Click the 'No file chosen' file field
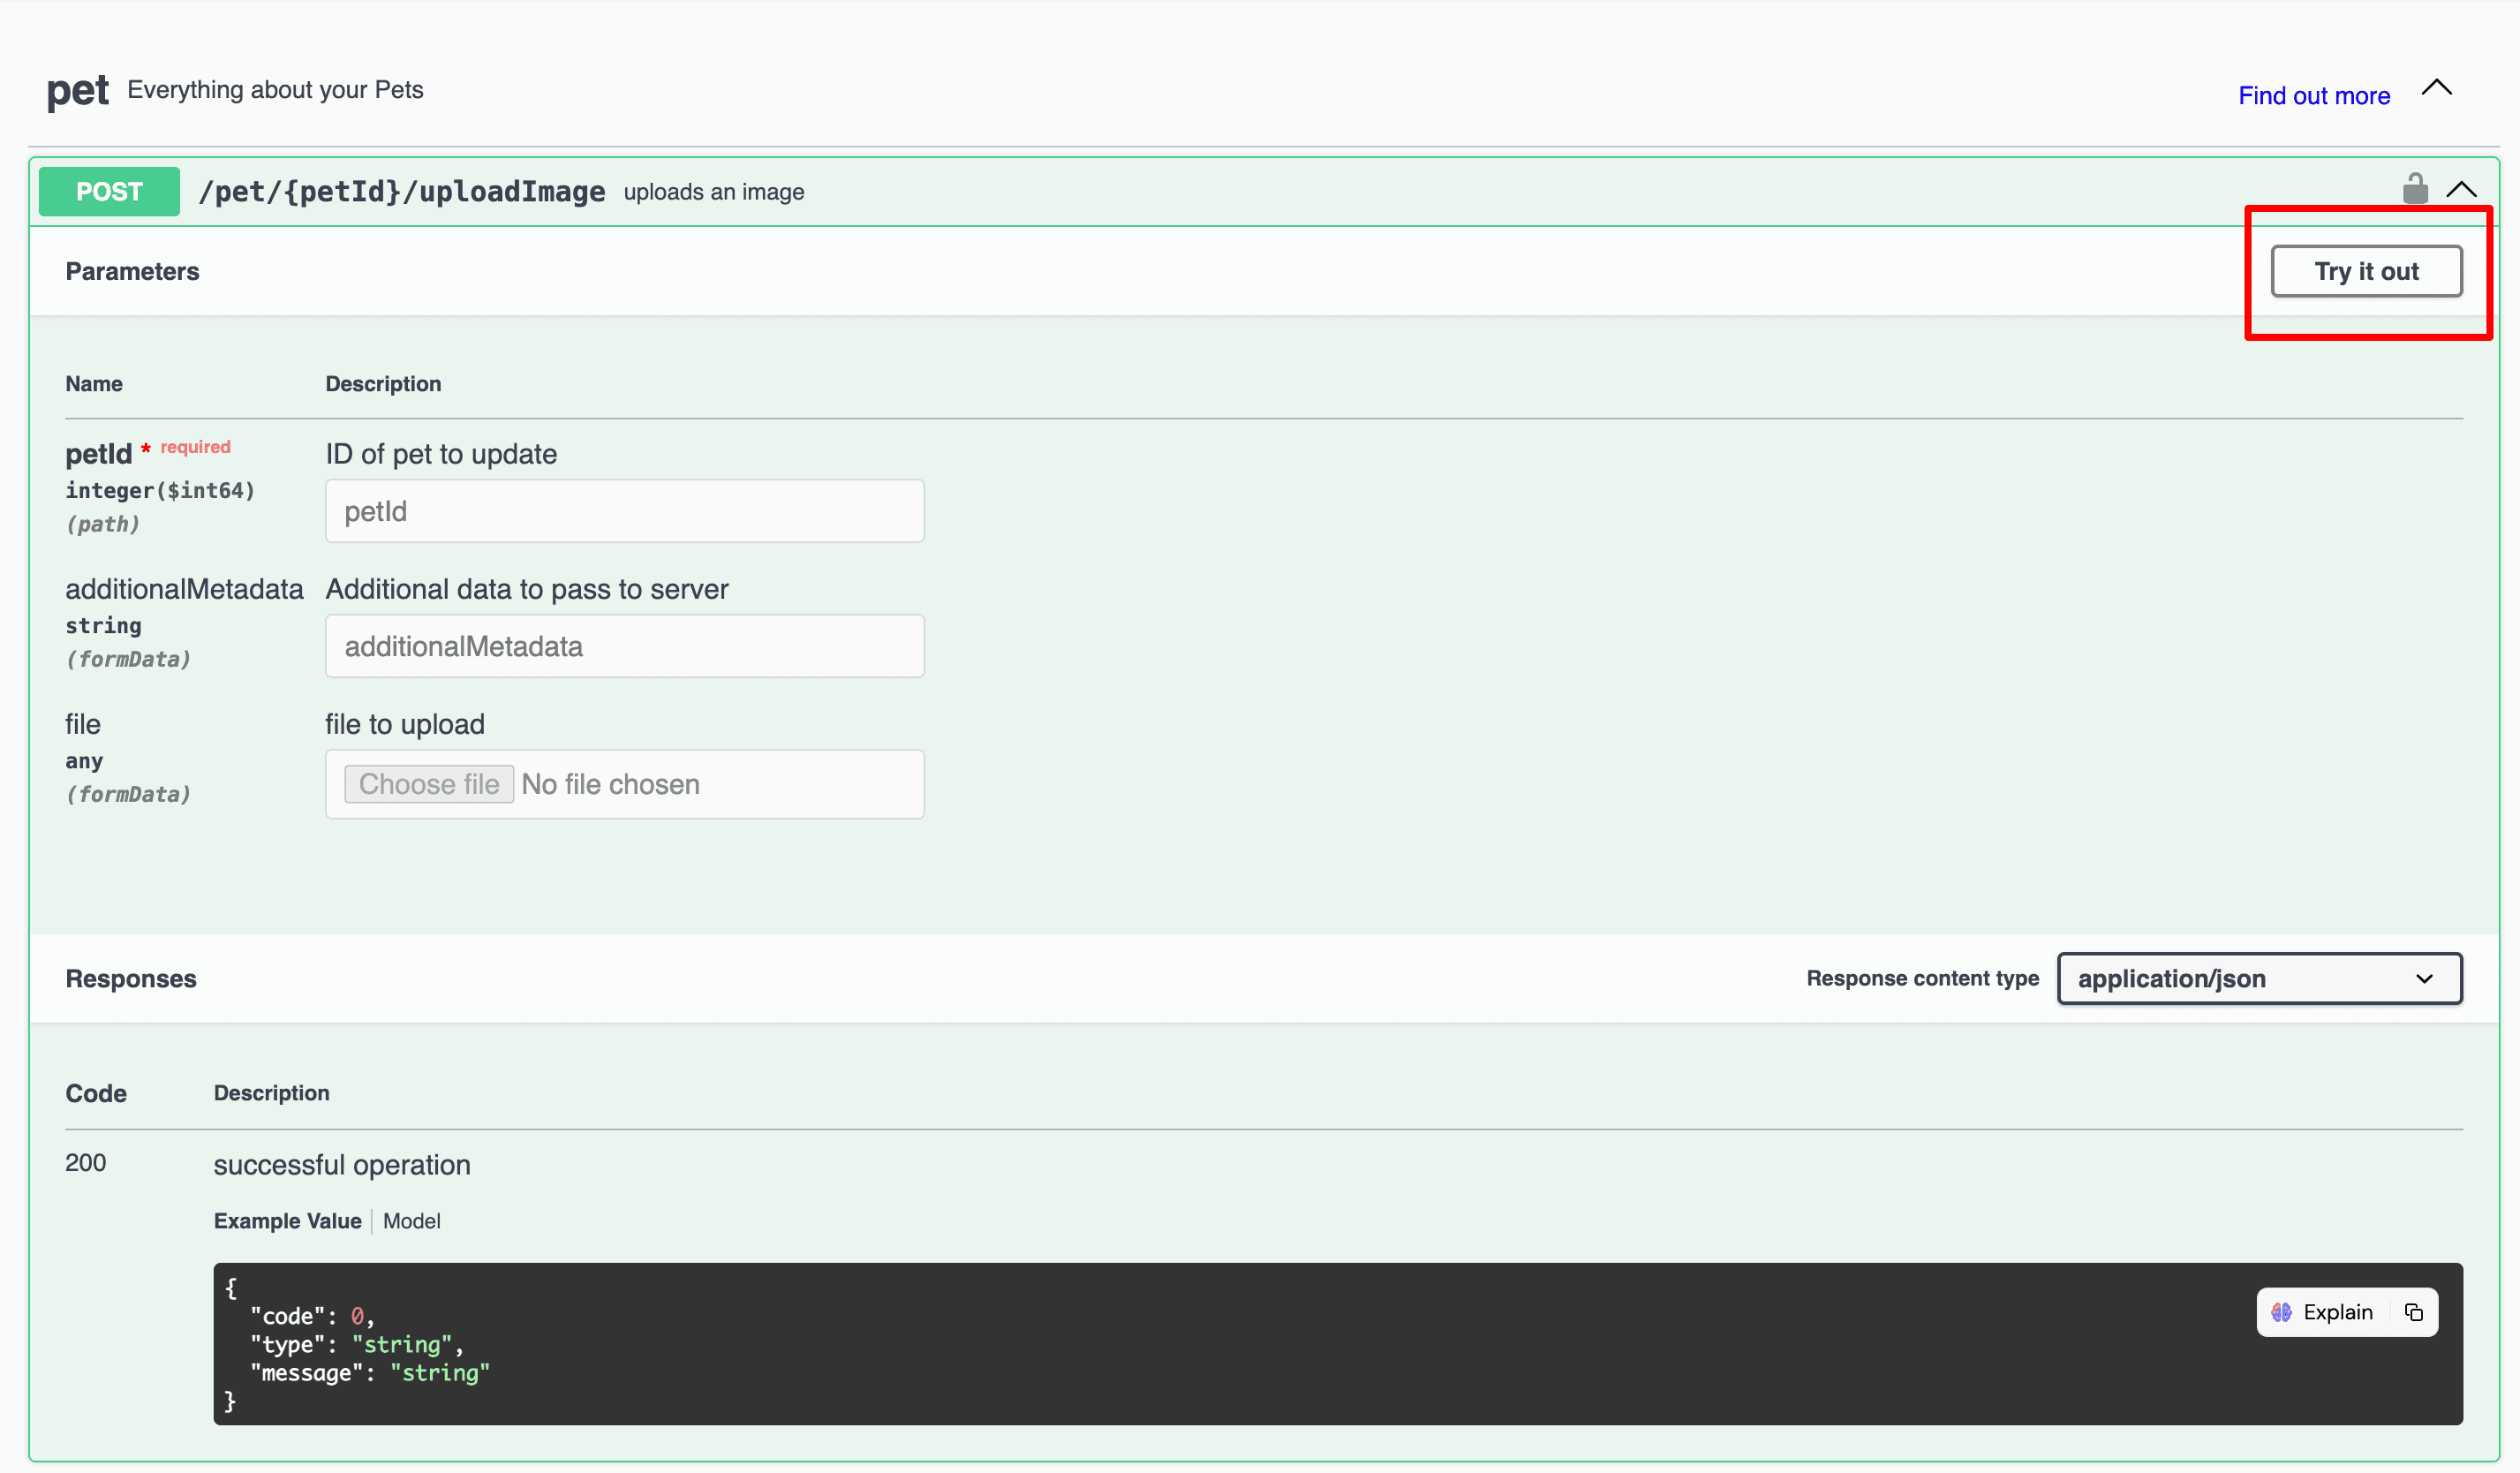The image size is (2520, 1473). (x=610, y=784)
